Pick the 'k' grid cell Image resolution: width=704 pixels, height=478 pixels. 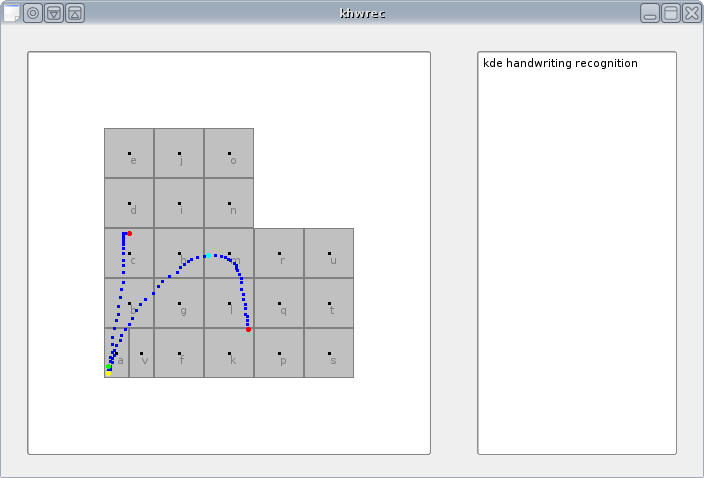pyautogui.click(x=229, y=353)
